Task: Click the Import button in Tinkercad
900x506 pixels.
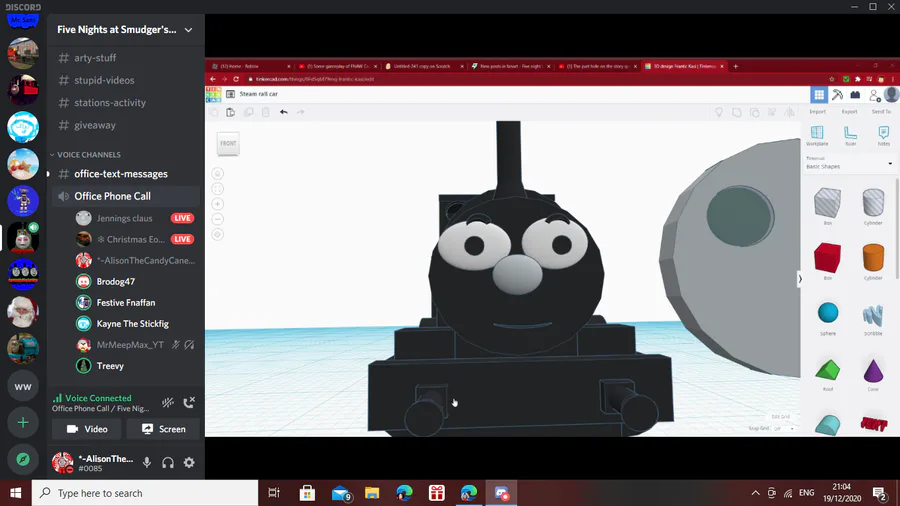Action: (817, 112)
